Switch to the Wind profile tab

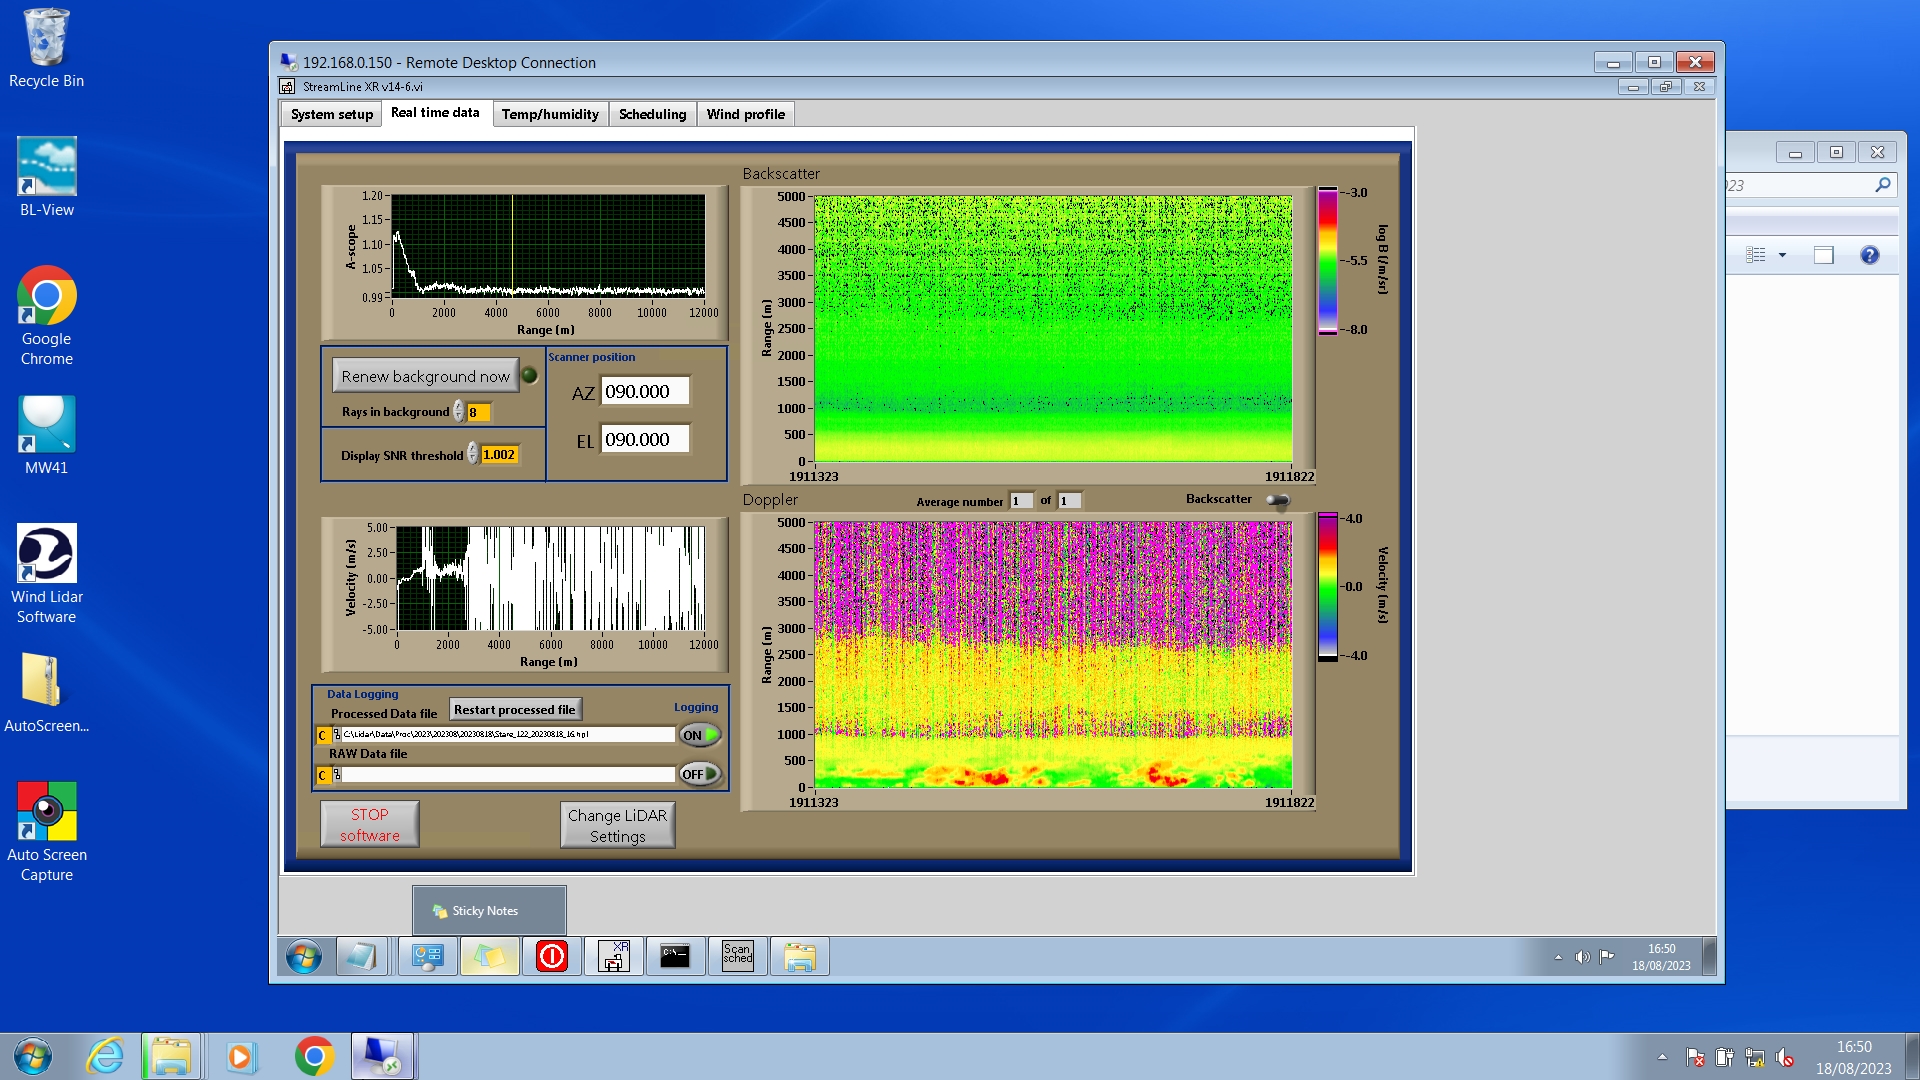click(x=745, y=114)
